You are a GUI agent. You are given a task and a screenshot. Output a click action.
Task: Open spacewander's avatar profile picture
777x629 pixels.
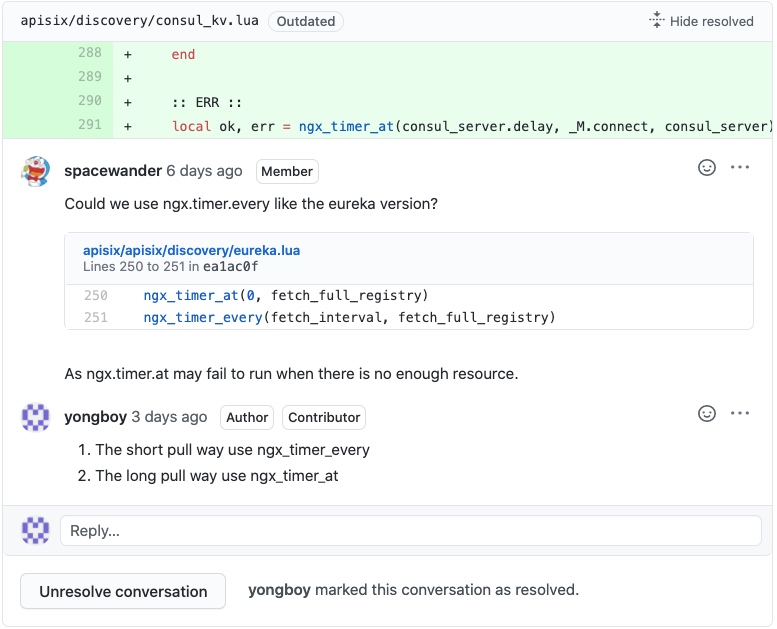pos(36,171)
